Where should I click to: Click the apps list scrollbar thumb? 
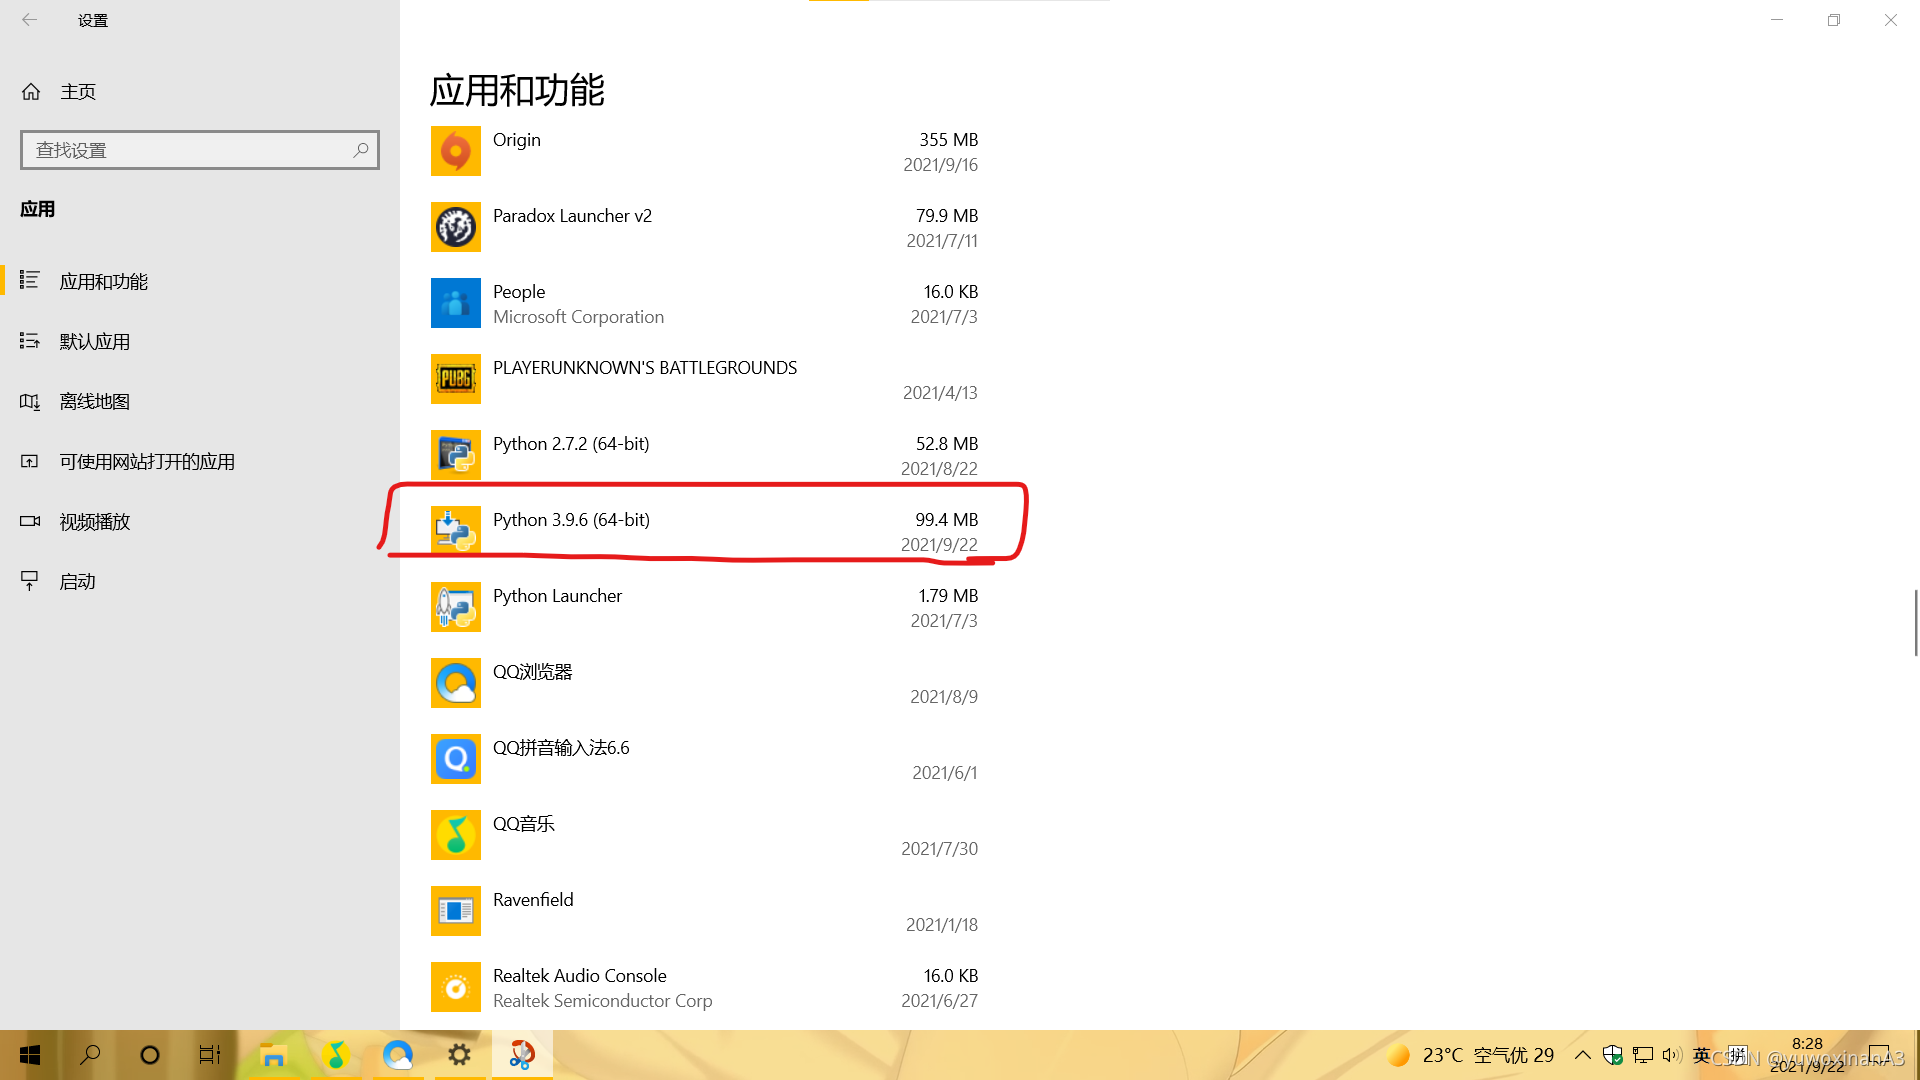point(1916,623)
